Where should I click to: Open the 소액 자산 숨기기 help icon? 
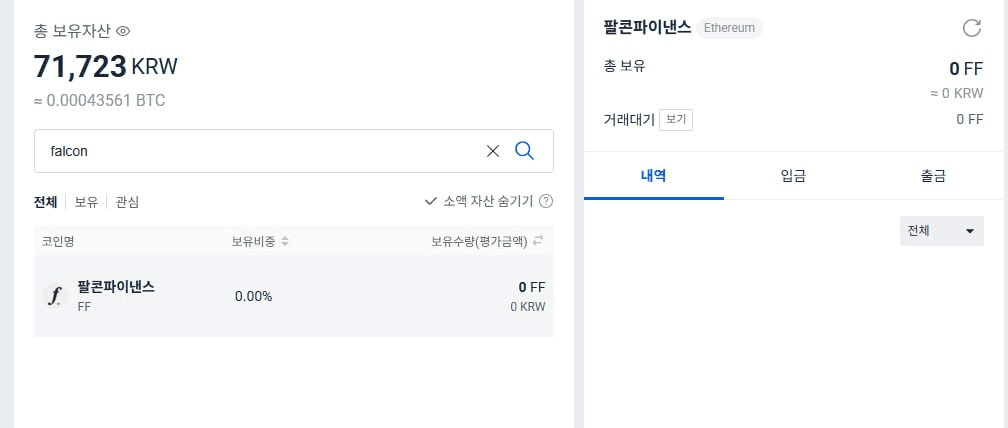[x=546, y=202]
